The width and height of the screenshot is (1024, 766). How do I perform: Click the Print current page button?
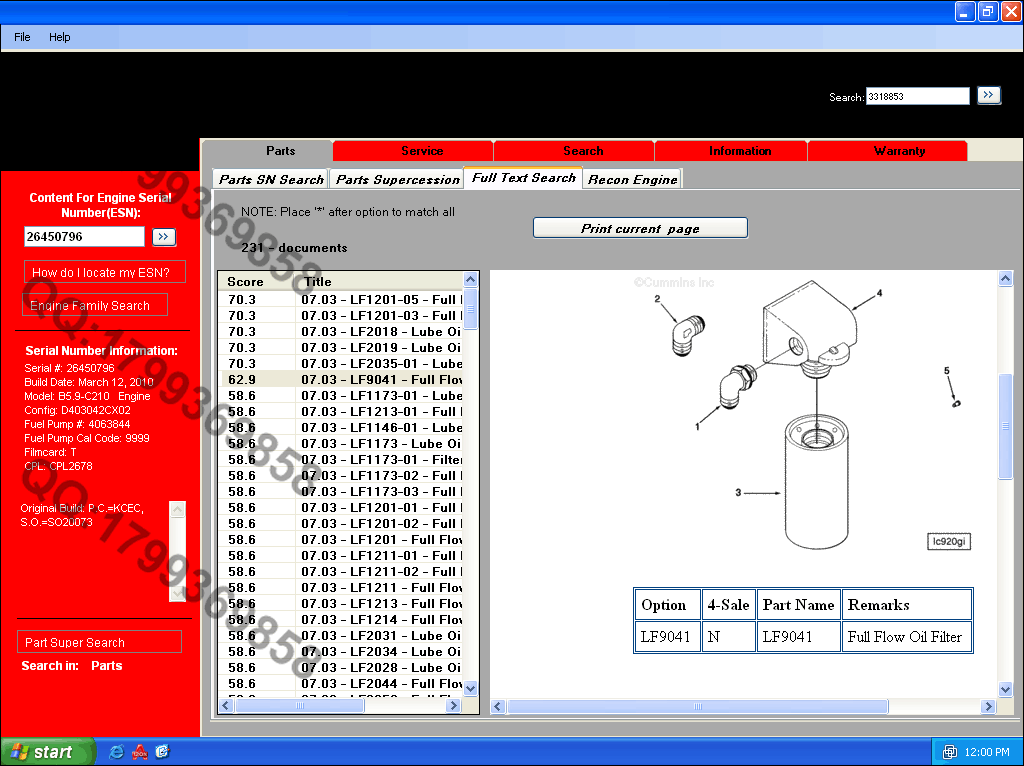click(x=640, y=228)
